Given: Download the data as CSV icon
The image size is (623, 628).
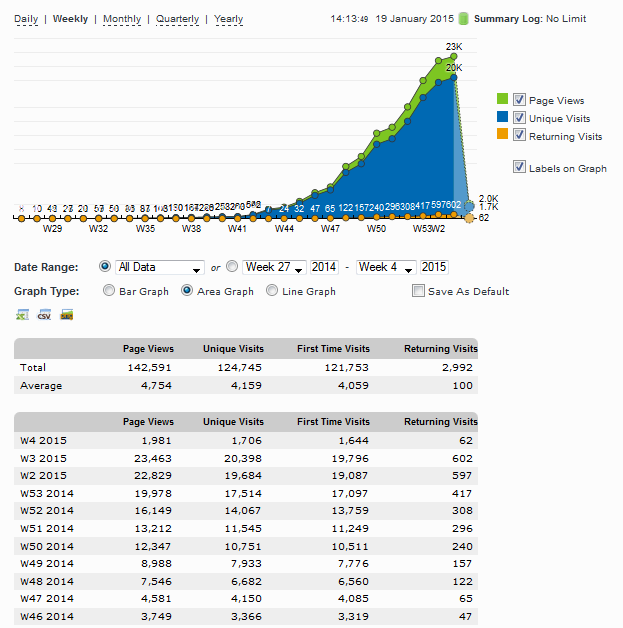Looking at the screenshot, I should pos(44,315).
